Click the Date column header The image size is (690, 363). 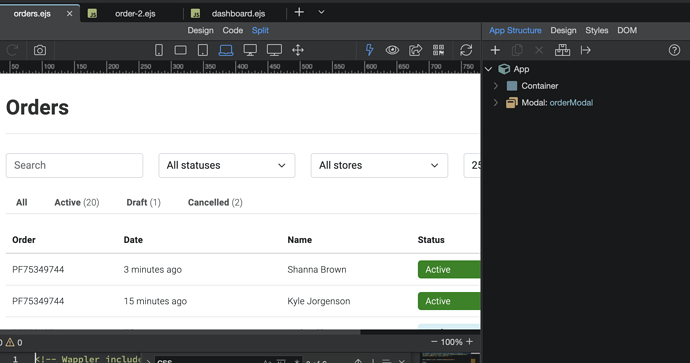tap(133, 240)
